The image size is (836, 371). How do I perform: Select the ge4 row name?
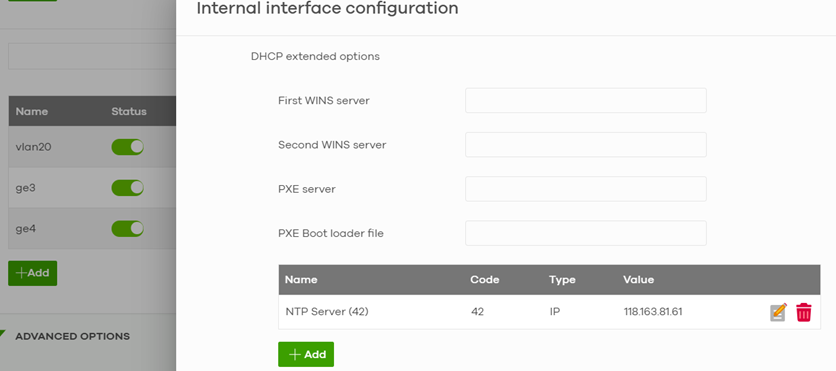[x=26, y=229]
